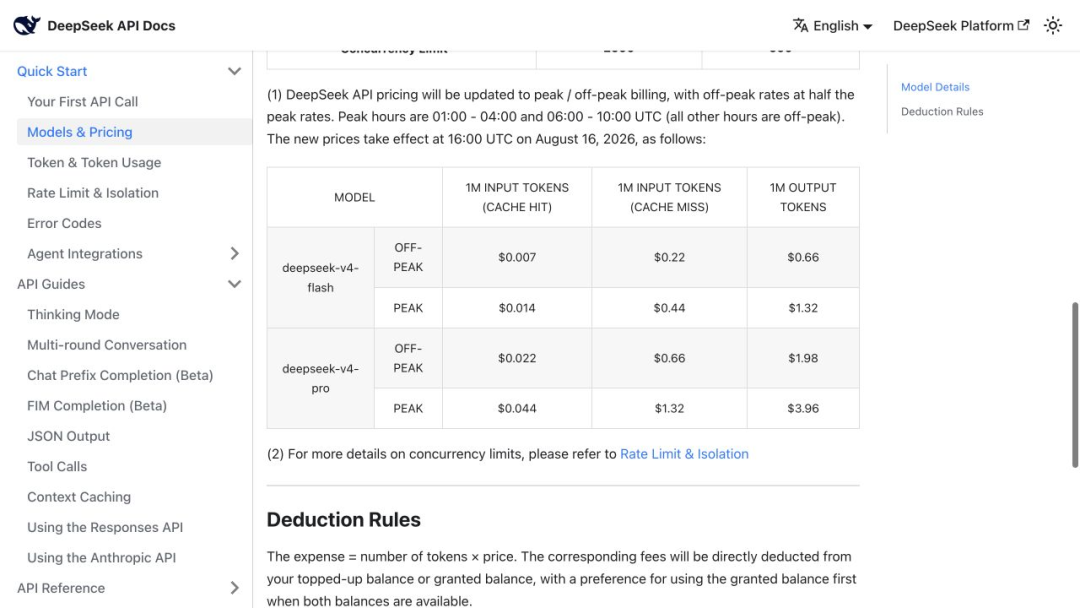Viewport: 1080px width, 608px height.
Task: Collapse the Quick Start section chevron
Action: 234,71
